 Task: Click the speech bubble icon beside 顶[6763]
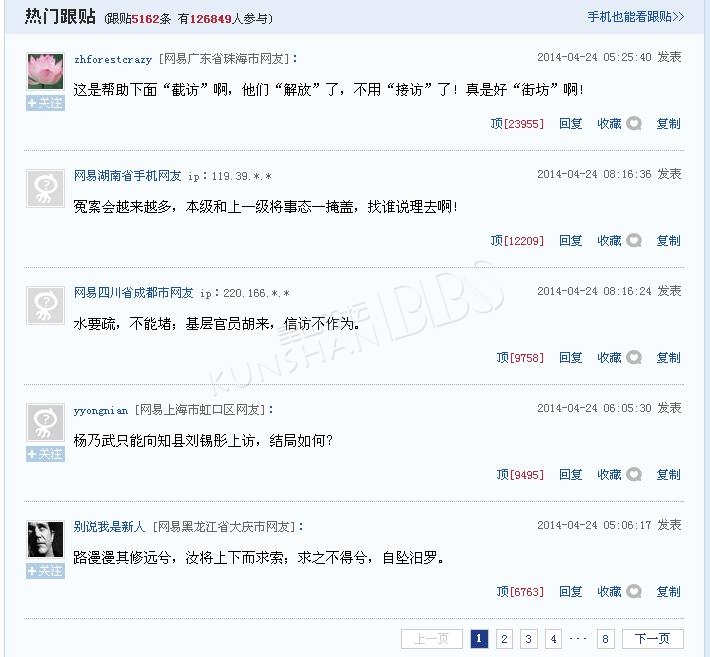coord(634,591)
